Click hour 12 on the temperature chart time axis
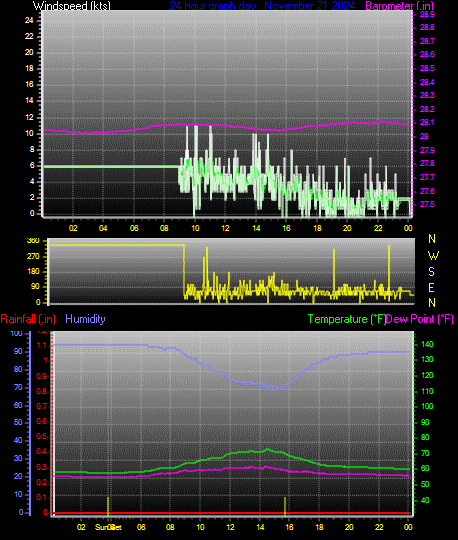This screenshot has width=458, height=540. coord(230,527)
